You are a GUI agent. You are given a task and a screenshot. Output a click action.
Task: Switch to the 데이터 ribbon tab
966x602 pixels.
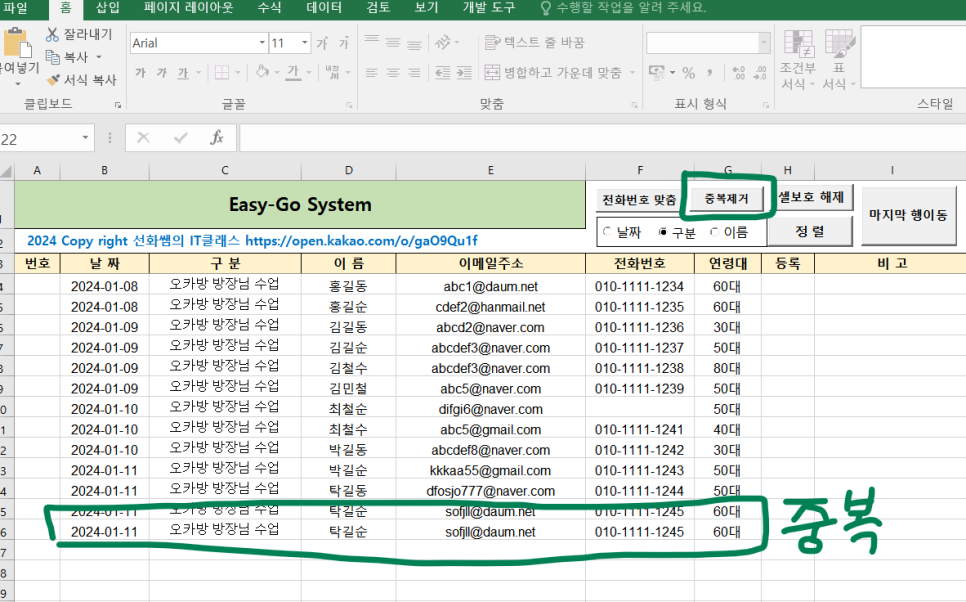click(x=324, y=8)
